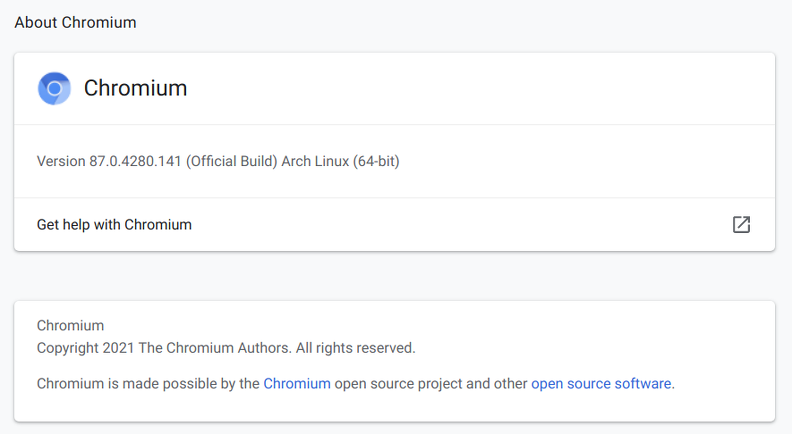Click the large Chromium title beside the logo
The width and height of the screenshot is (792, 434).
pyautogui.click(x=135, y=88)
